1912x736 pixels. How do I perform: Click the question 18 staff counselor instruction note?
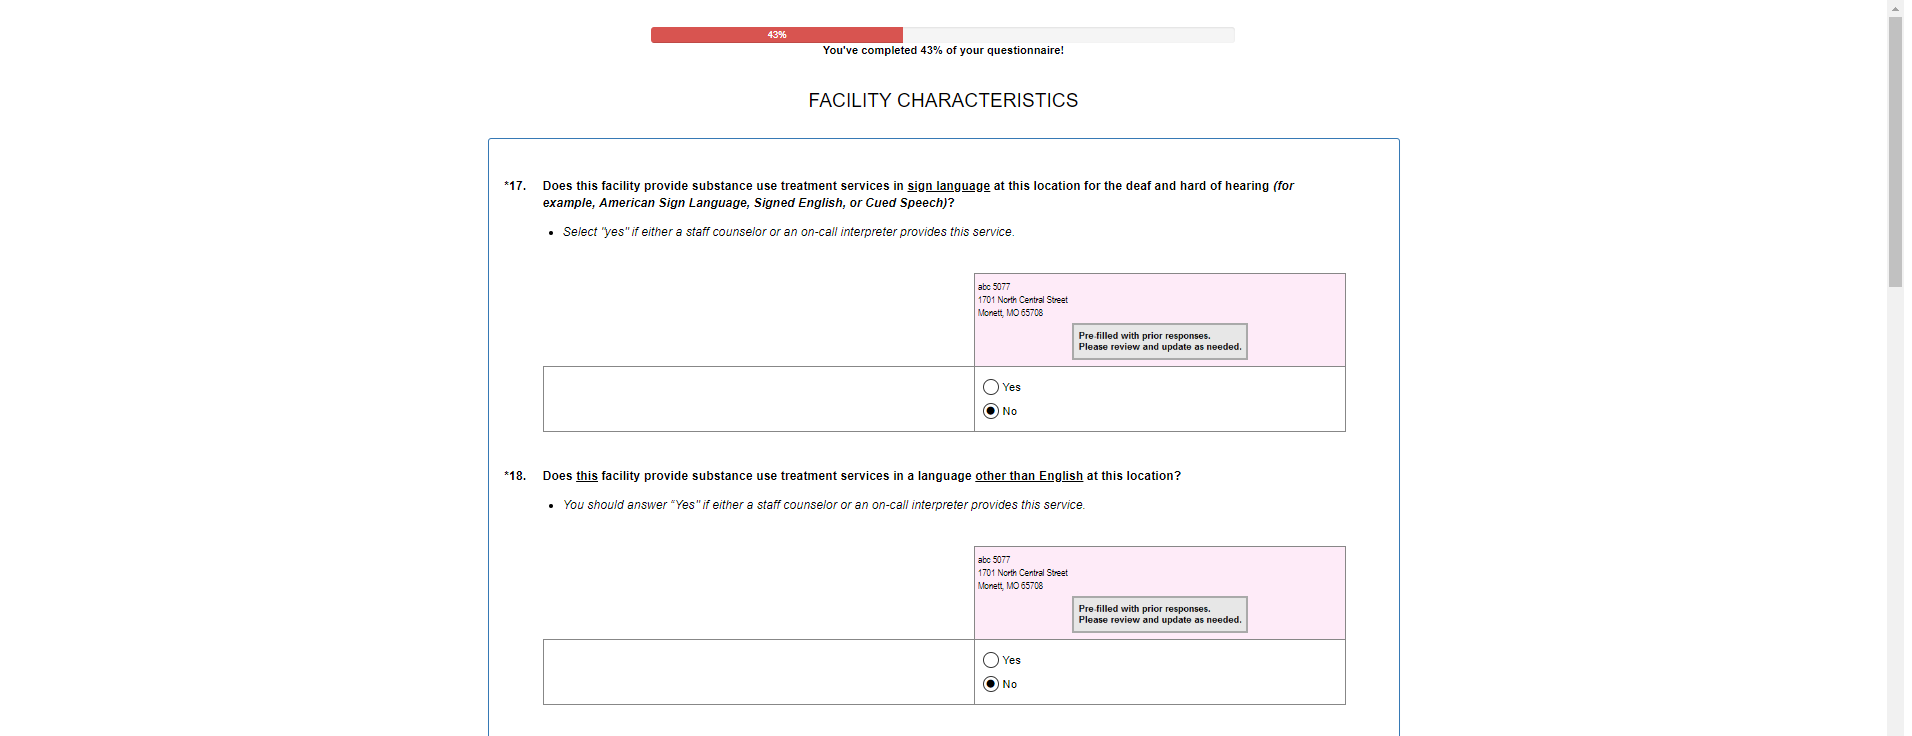tap(823, 505)
